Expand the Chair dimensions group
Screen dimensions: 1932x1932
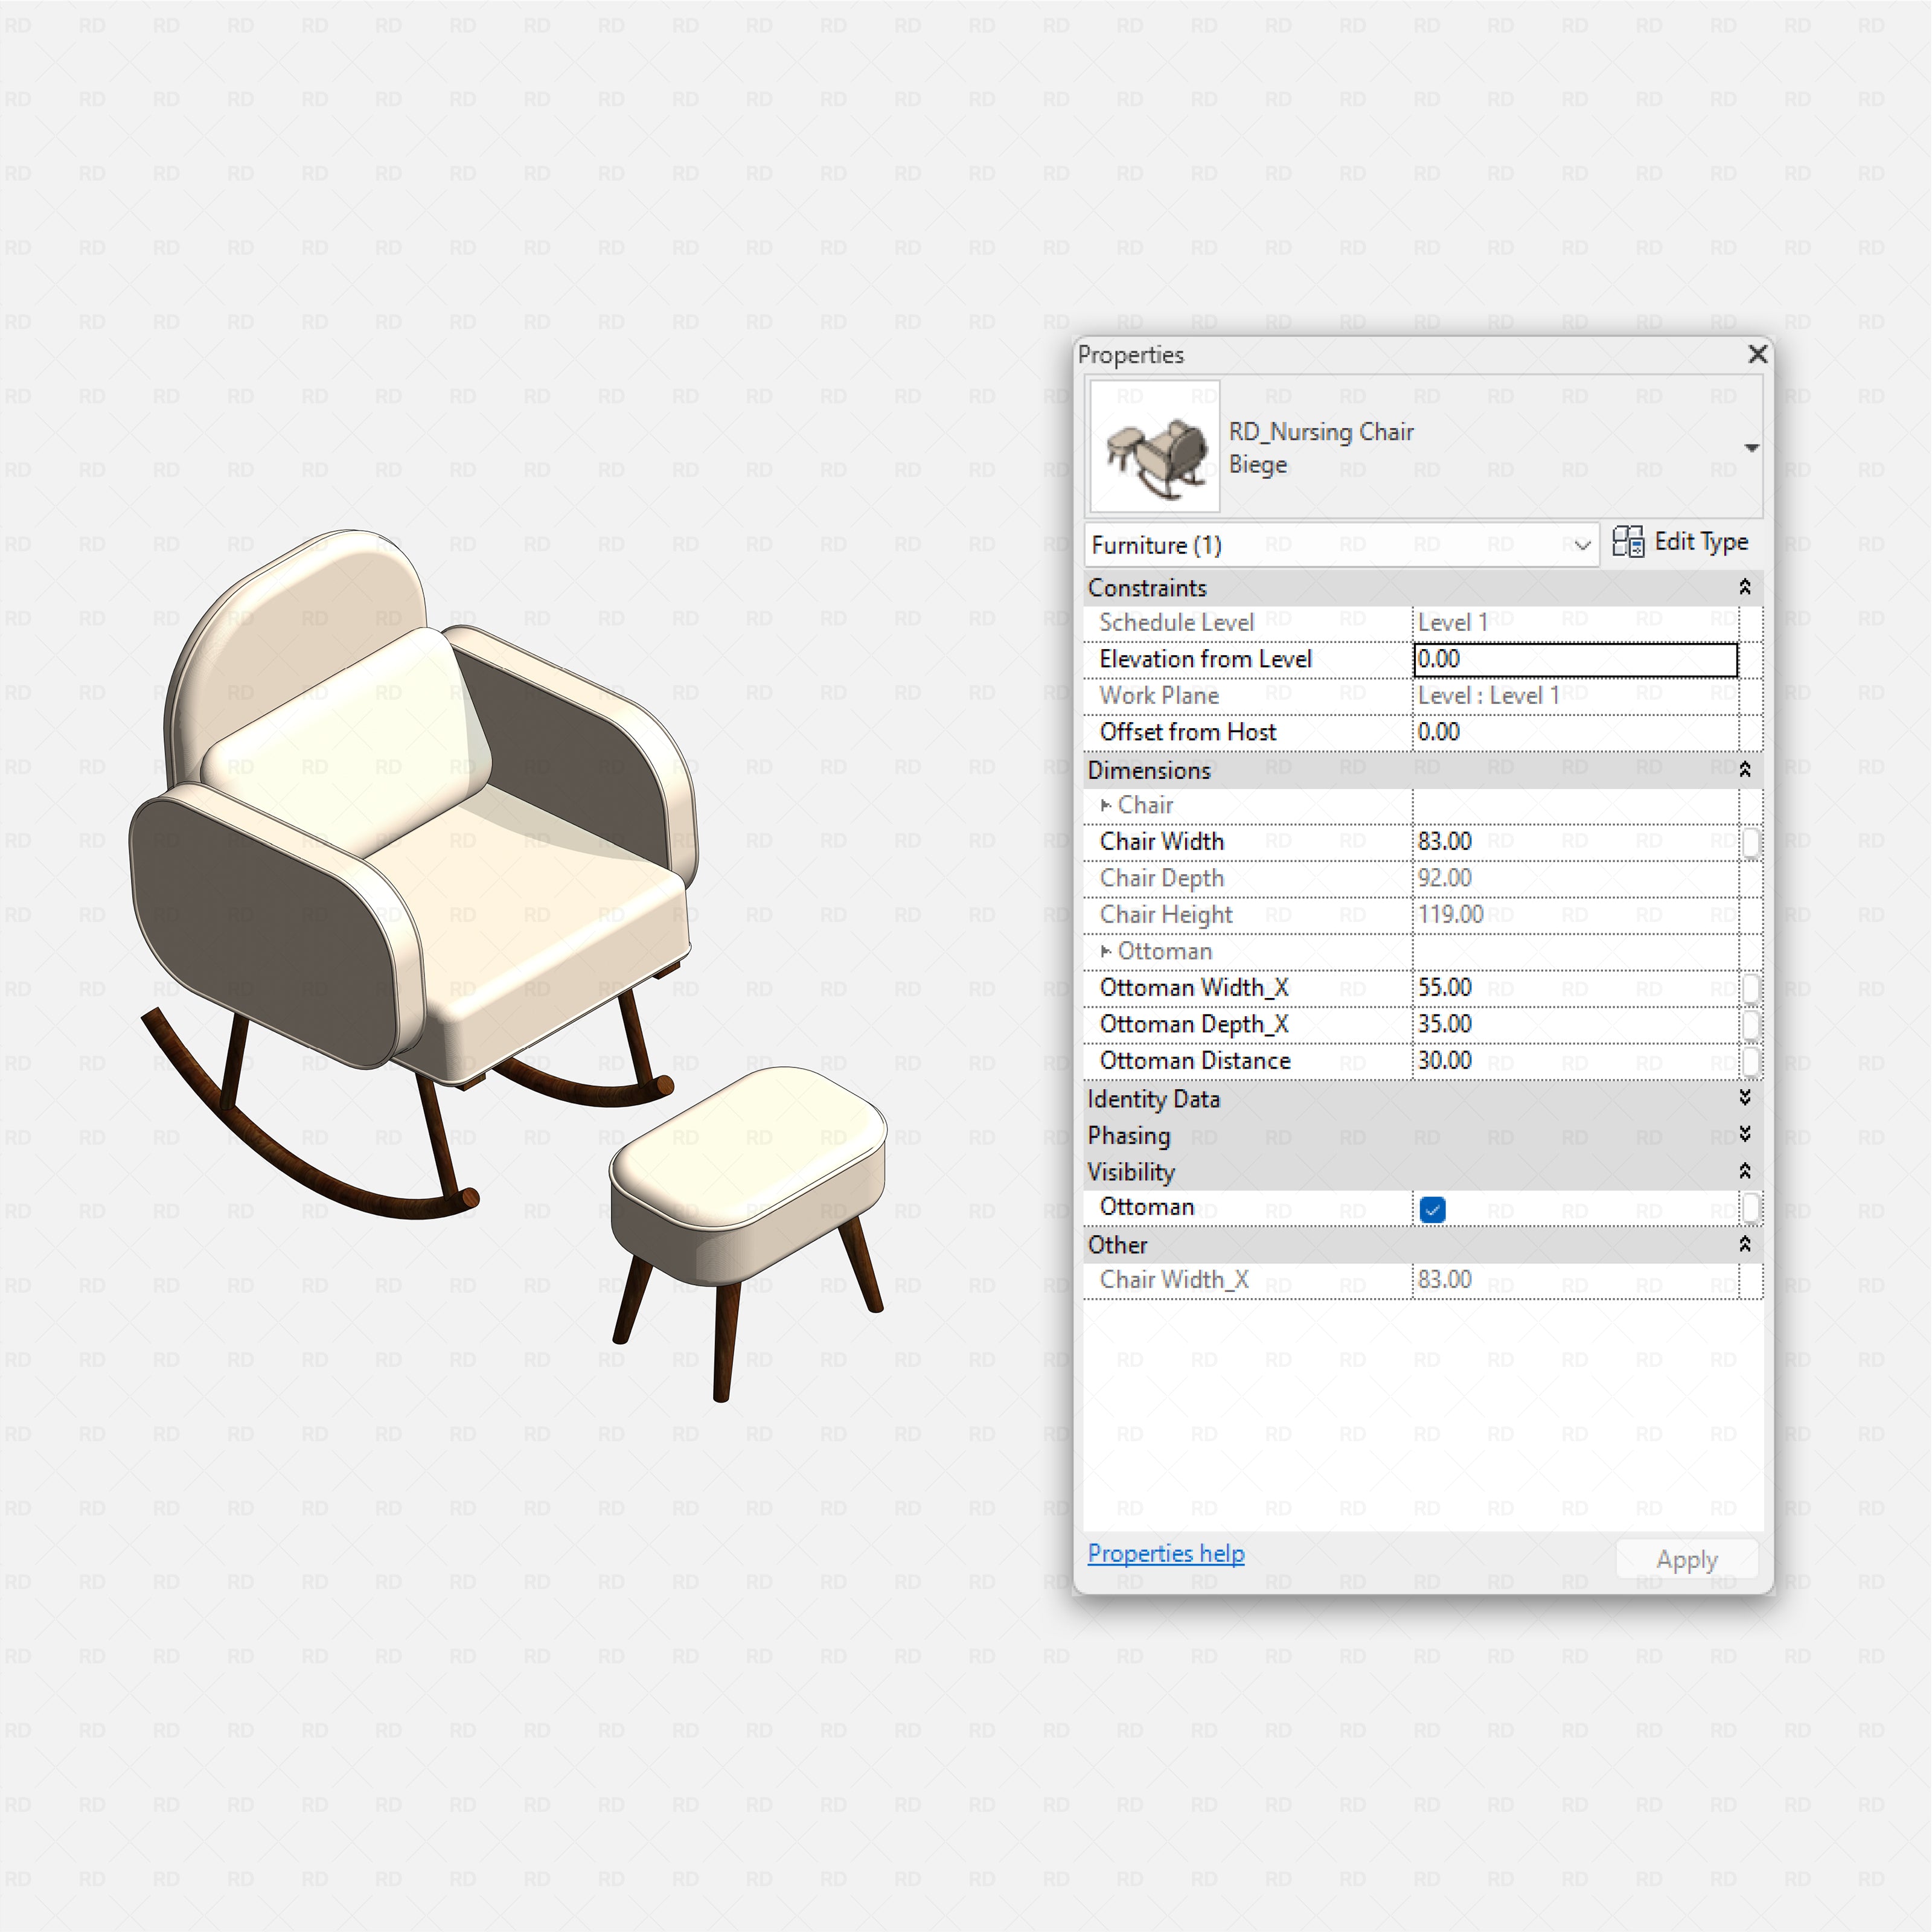[x=1106, y=805]
